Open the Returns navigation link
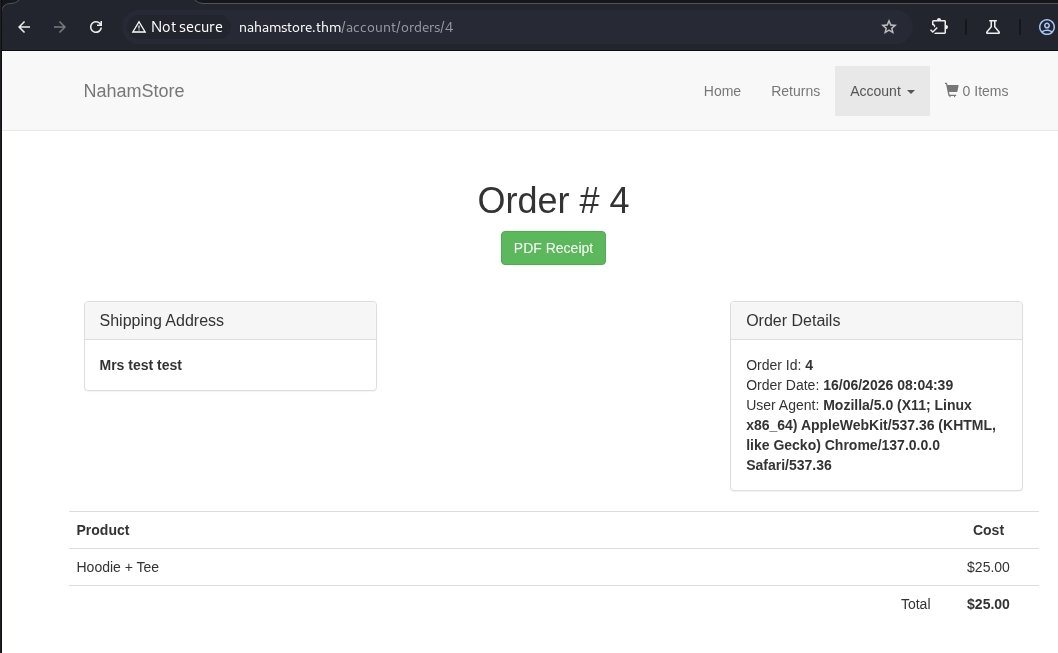This screenshot has height=653, width=1058. 796,91
